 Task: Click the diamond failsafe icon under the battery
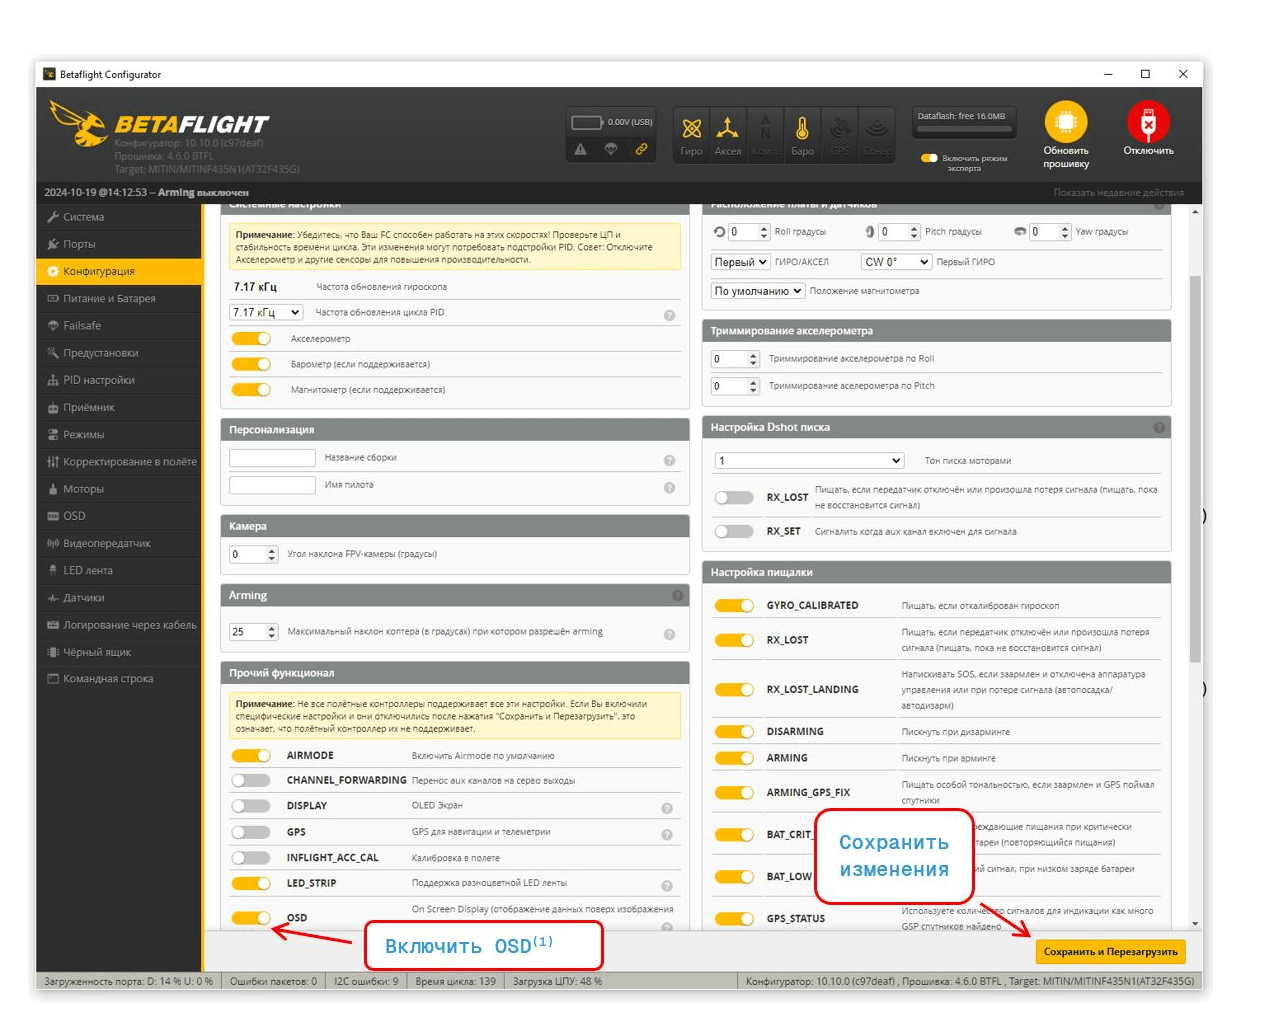pos(611,149)
